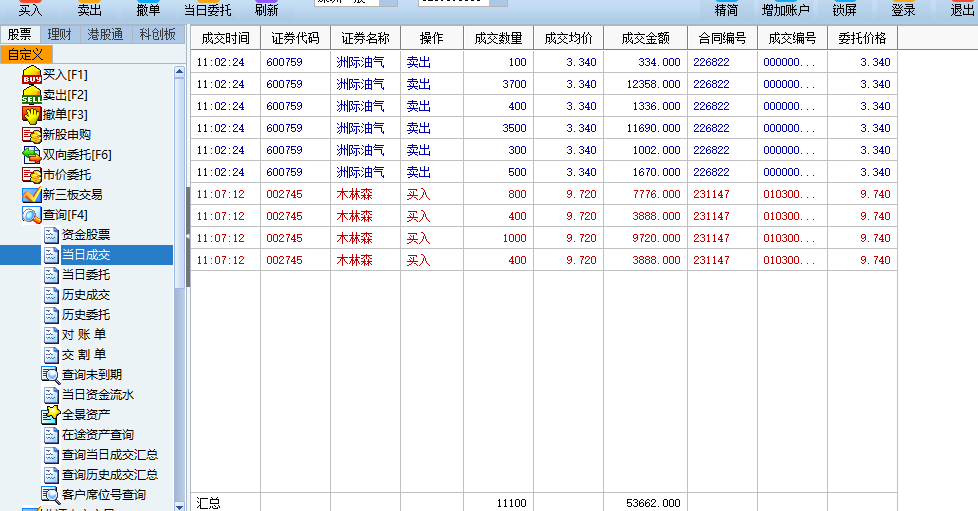Viewport: 978px width, 511px height.
Task: Sort by the 成交均价 column header
Action: point(568,38)
